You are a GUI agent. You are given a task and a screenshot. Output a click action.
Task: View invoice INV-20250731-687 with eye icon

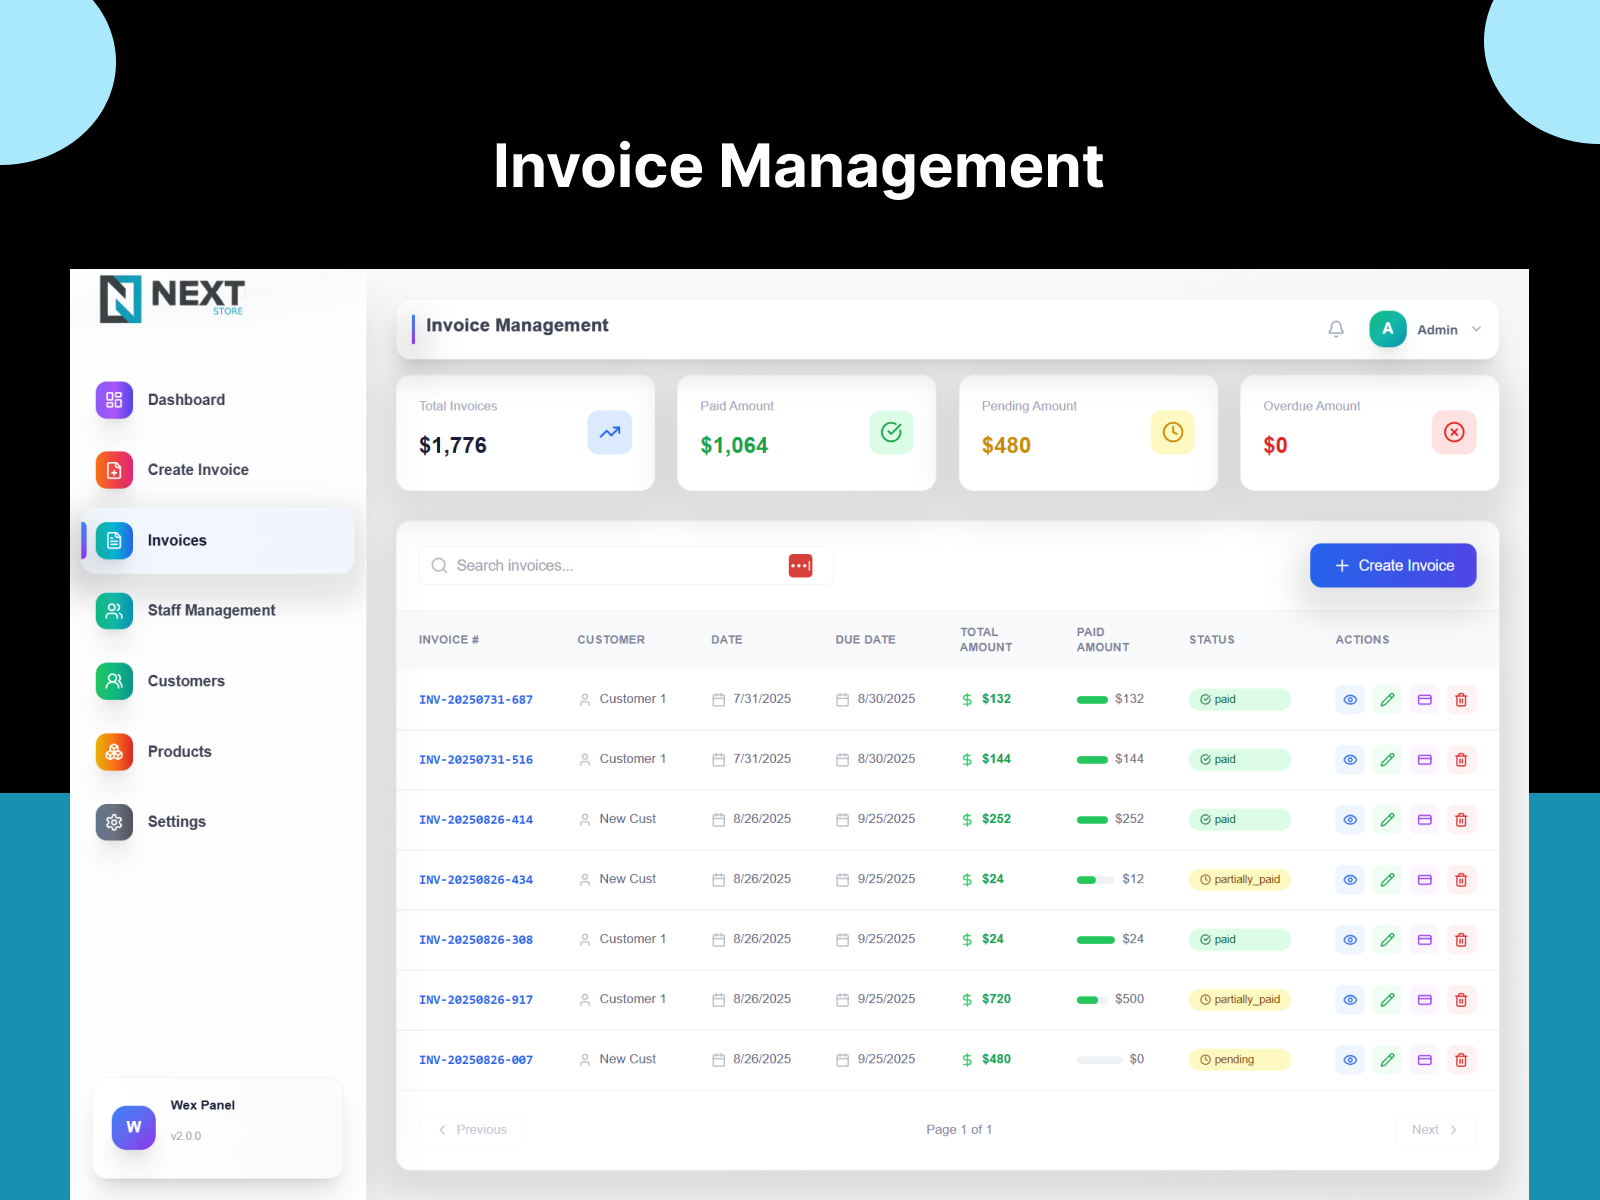pos(1350,700)
